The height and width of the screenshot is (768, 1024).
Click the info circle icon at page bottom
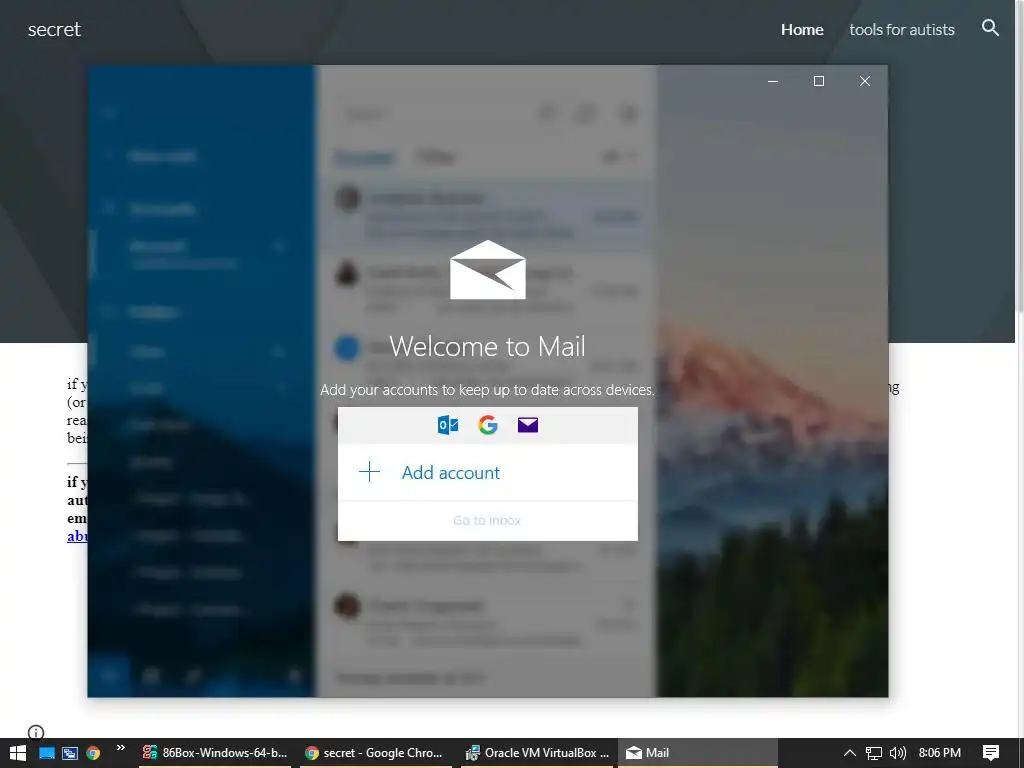(36, 732)
